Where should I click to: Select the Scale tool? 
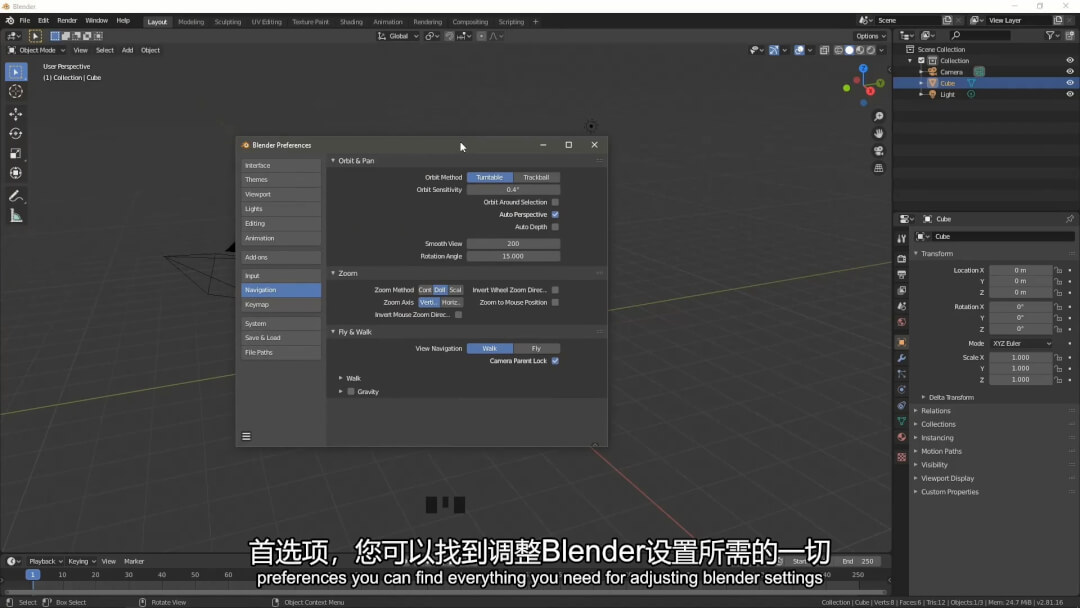(16, 154)
